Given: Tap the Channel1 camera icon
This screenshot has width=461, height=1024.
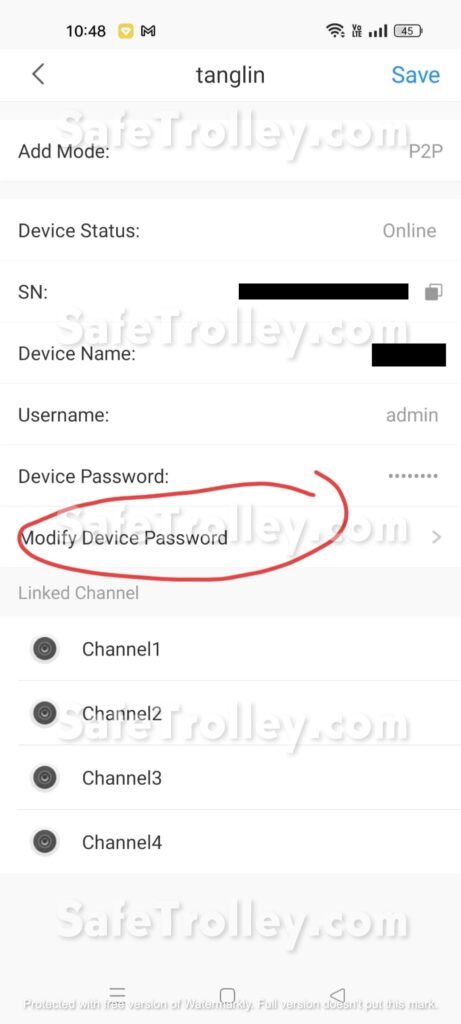Looking at the screenshot, I should (44, 649).
